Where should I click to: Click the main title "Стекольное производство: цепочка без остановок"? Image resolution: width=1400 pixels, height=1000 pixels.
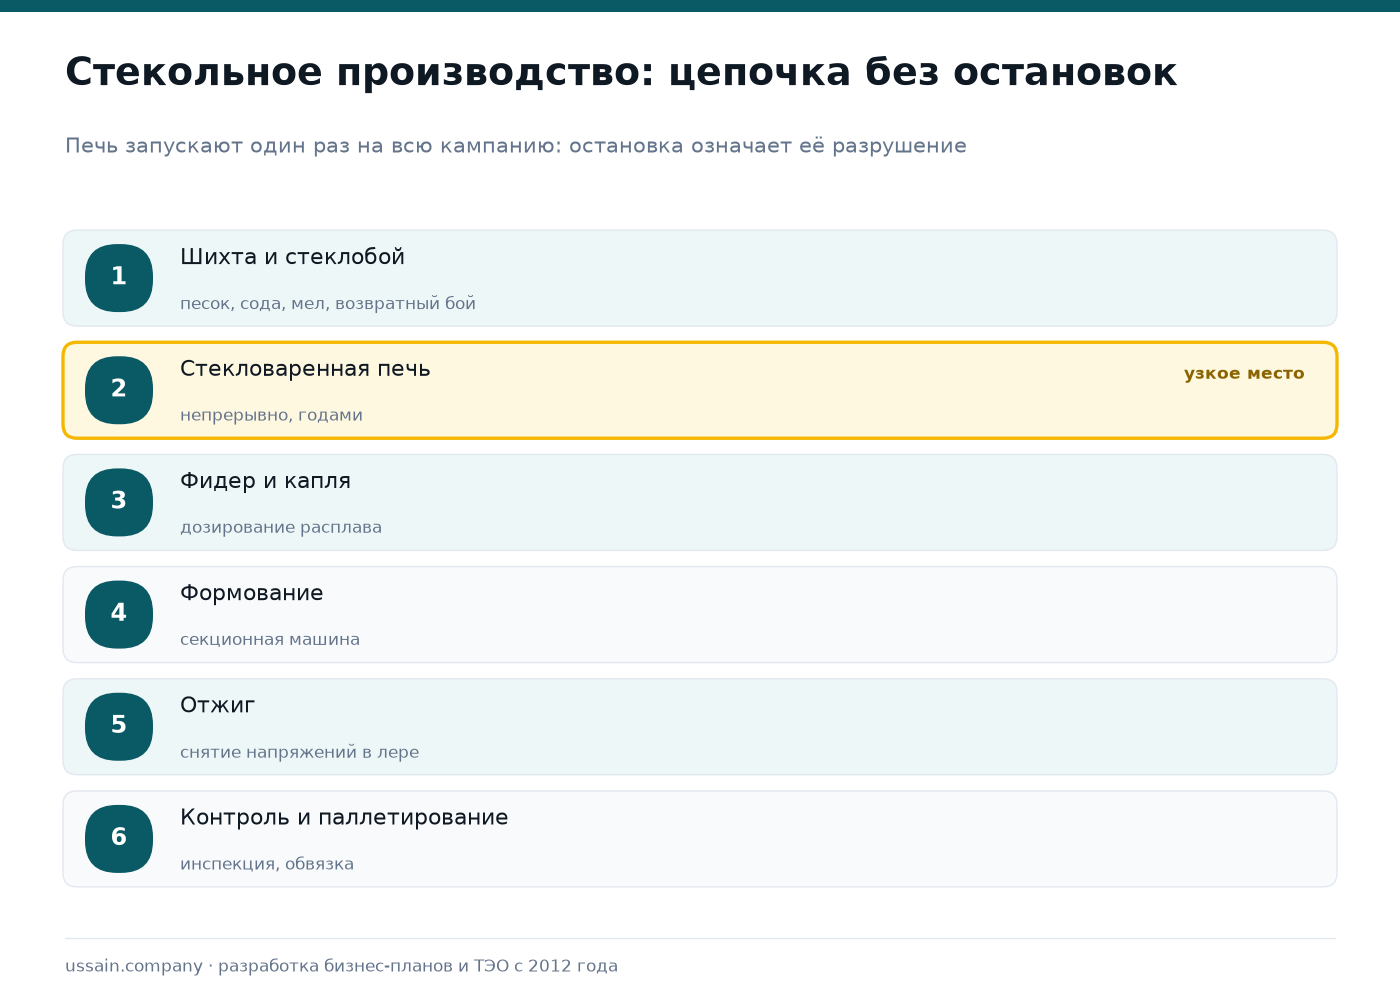pos(621,73)
